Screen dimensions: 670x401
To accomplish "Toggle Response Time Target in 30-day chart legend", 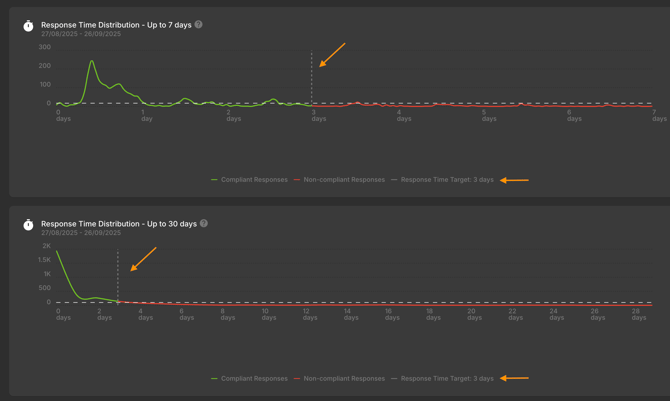I will (x=447, y=378).
